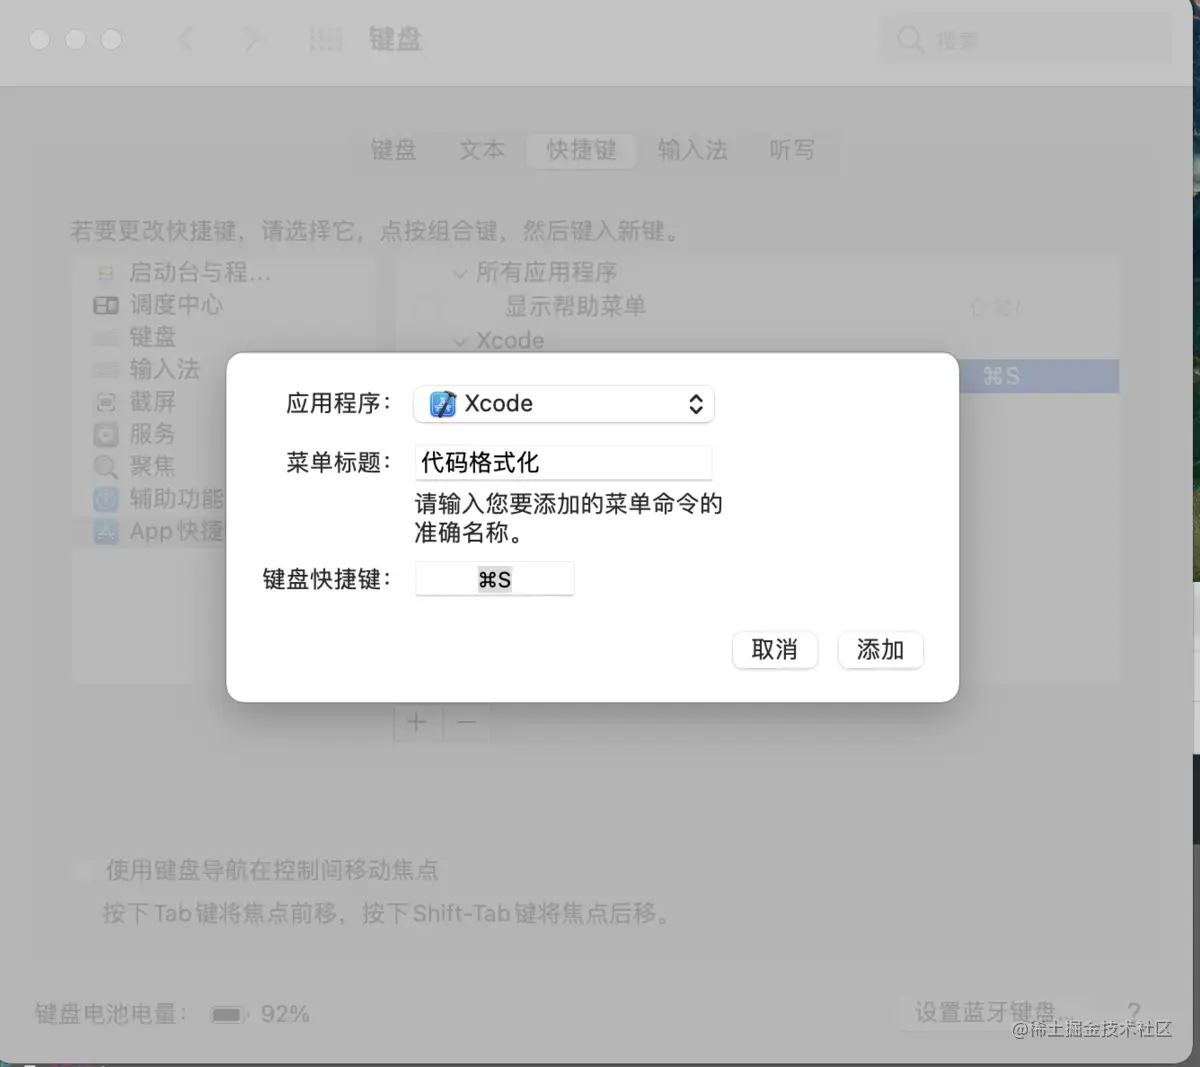
Task: Collapse the Xcode group chevron
Action: point(460,341)
